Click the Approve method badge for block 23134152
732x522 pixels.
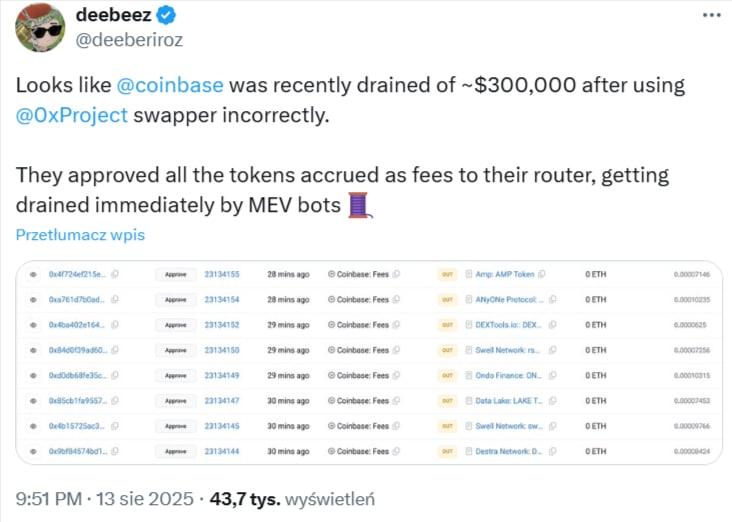point(176,324)
